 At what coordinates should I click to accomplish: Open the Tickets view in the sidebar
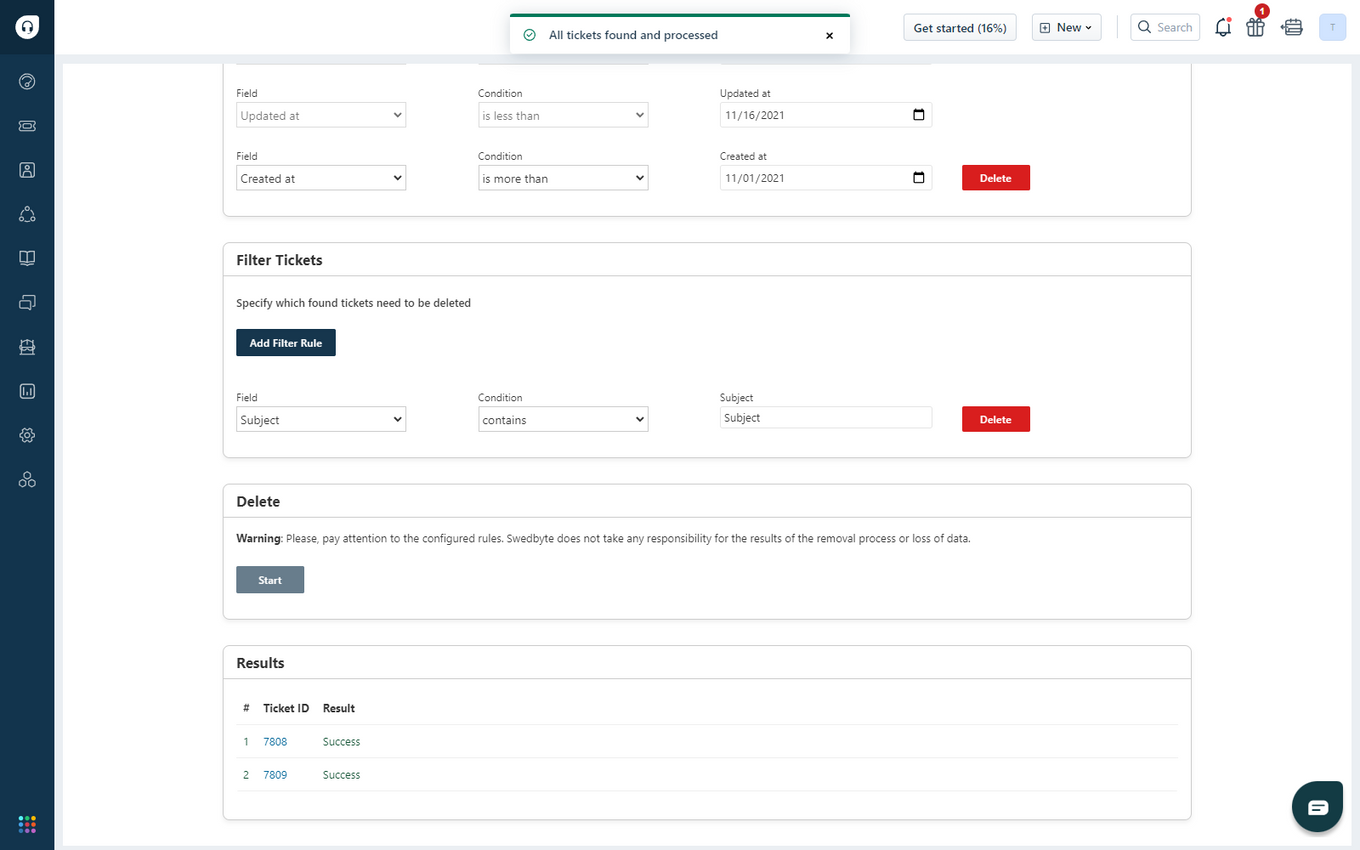(x=27, y=125)
